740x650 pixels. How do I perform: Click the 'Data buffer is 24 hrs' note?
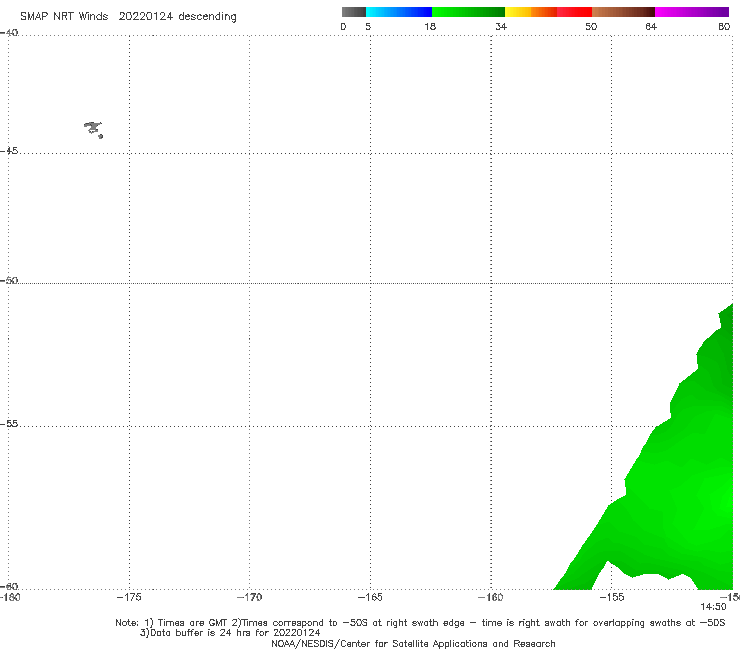(x=230, y=633)
